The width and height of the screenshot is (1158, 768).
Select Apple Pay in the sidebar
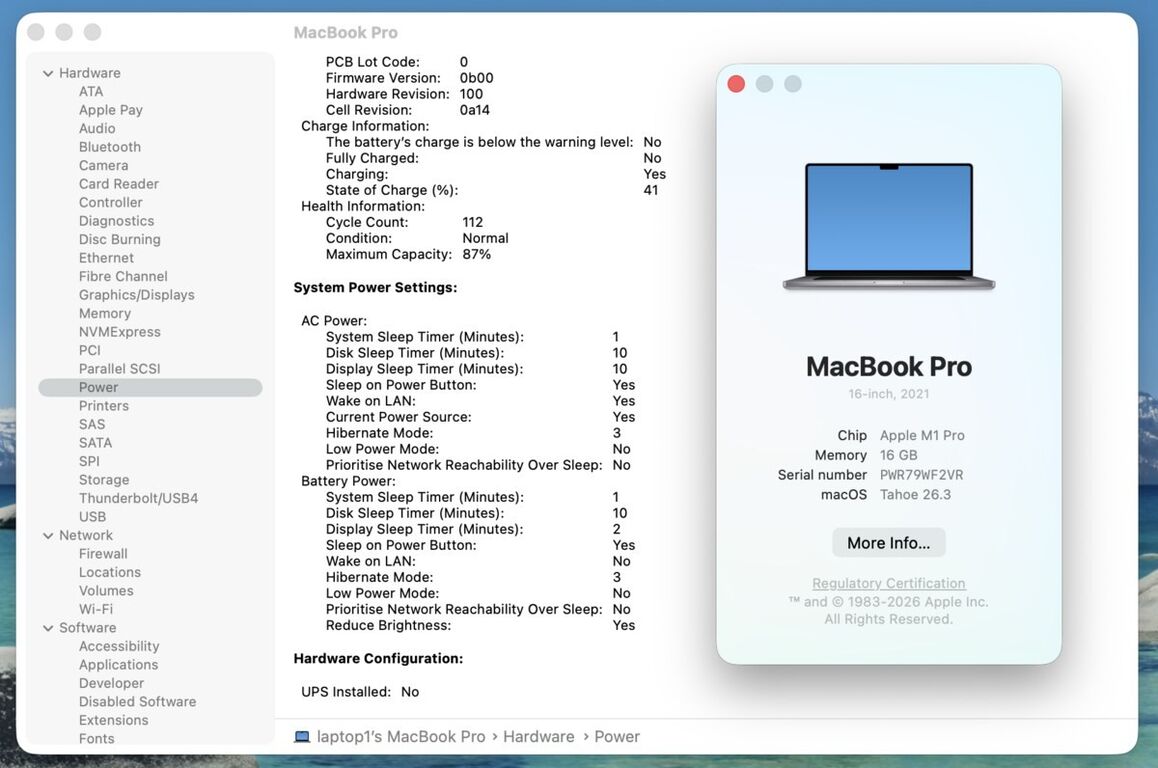(x=111, y=110)
